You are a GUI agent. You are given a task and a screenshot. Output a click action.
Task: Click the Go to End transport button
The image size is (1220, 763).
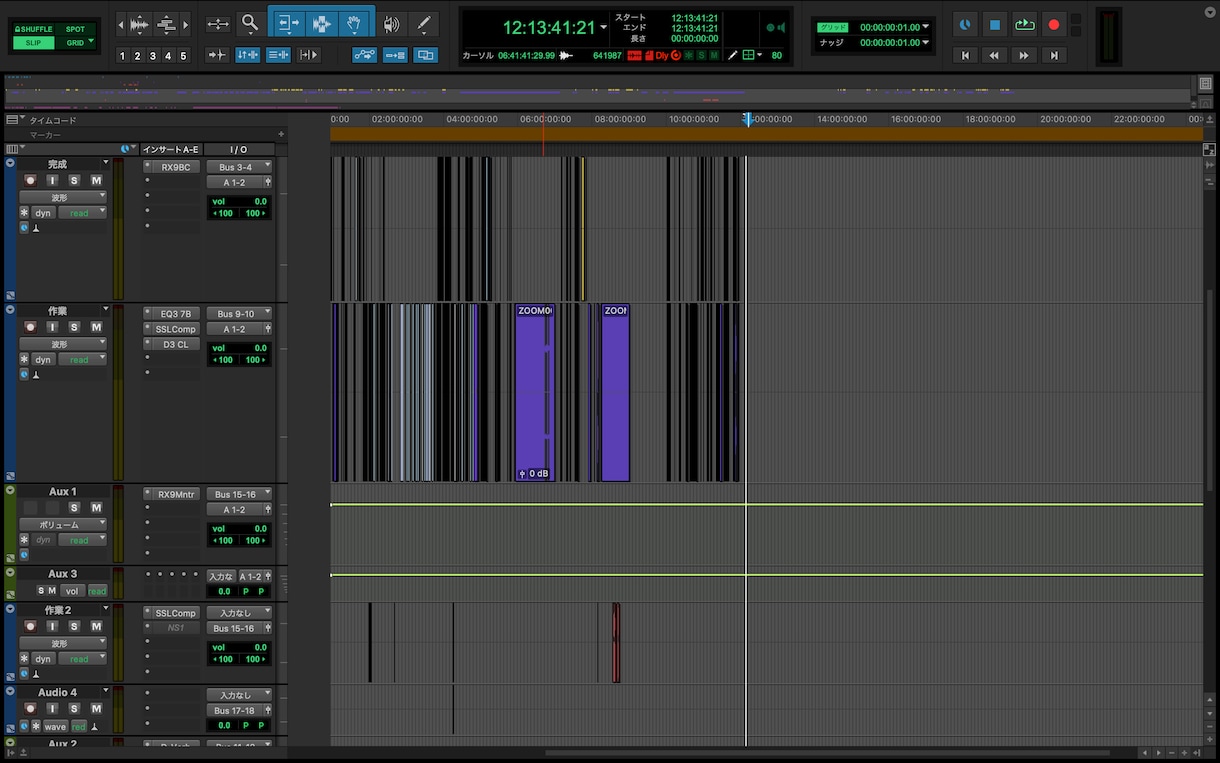pyautogui.click(x=1054, y=56)
